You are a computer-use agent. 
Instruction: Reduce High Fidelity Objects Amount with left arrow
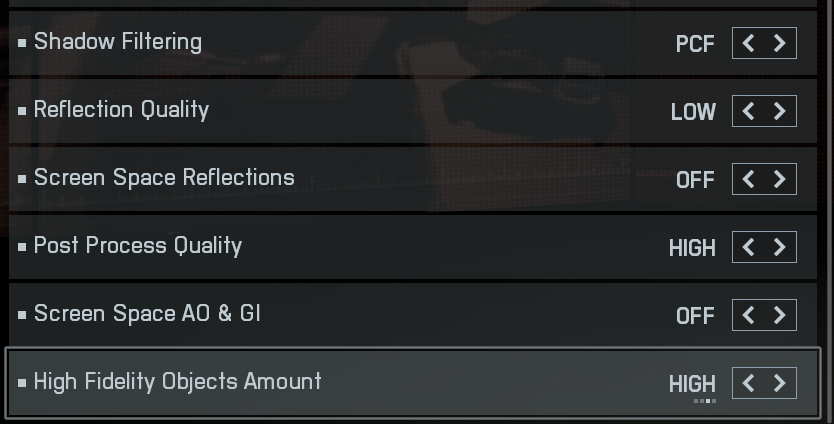[x=749, y=383]
